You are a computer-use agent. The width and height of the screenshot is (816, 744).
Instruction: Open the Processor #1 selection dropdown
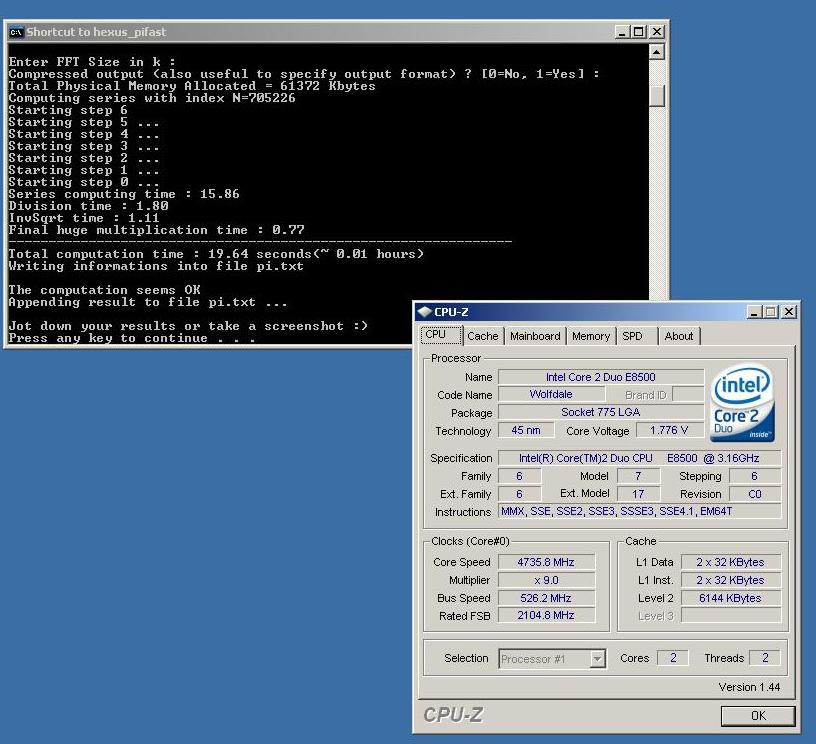(597, 659)
